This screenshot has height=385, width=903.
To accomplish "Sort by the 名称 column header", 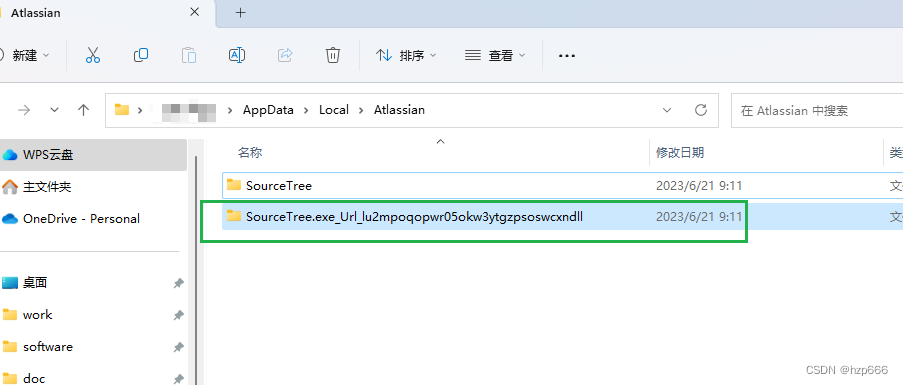I will click(x=250, y=153).
